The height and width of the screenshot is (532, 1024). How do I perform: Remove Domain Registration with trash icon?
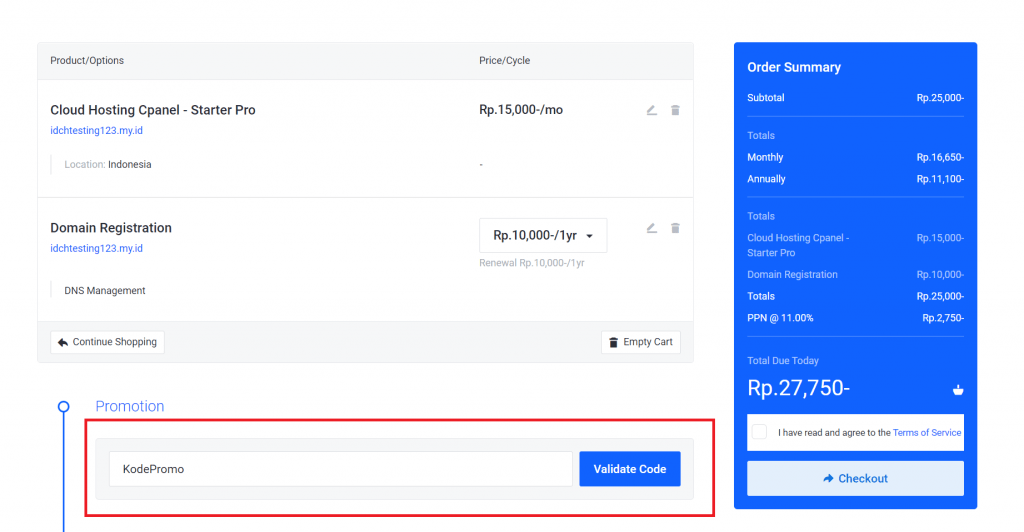pos(675,228)
